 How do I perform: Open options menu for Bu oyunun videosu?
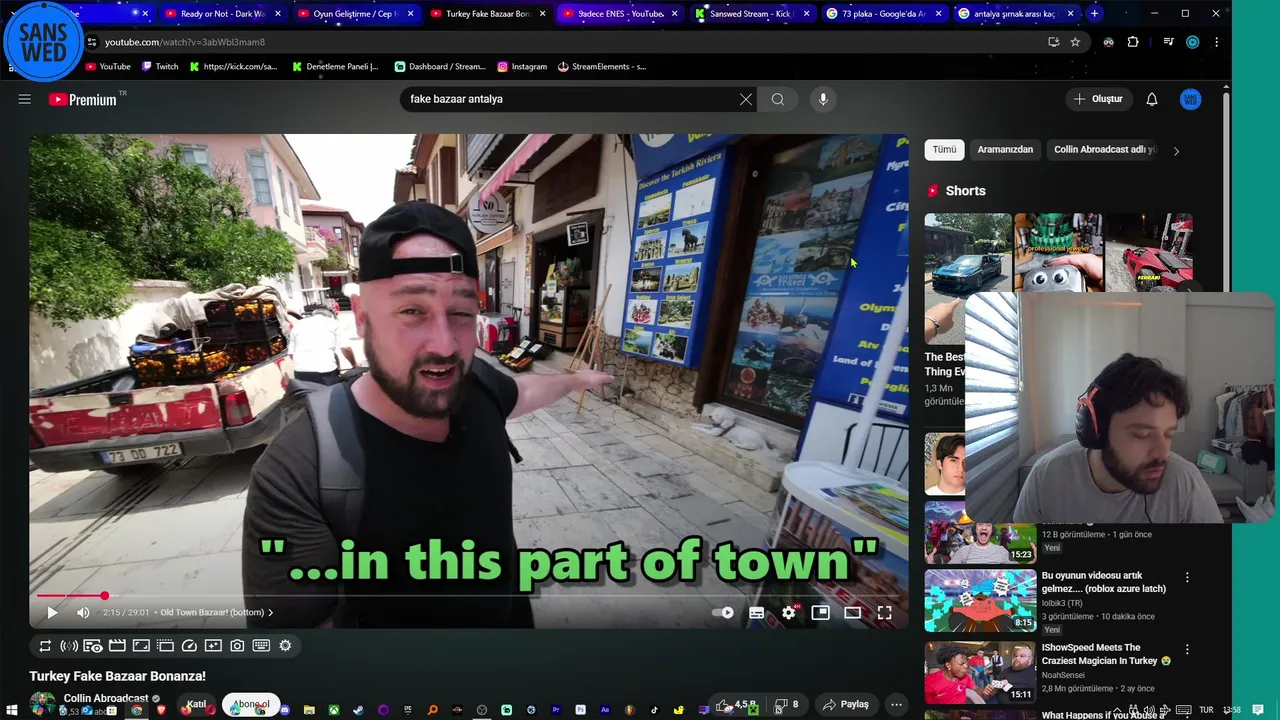coord(1187,578)
